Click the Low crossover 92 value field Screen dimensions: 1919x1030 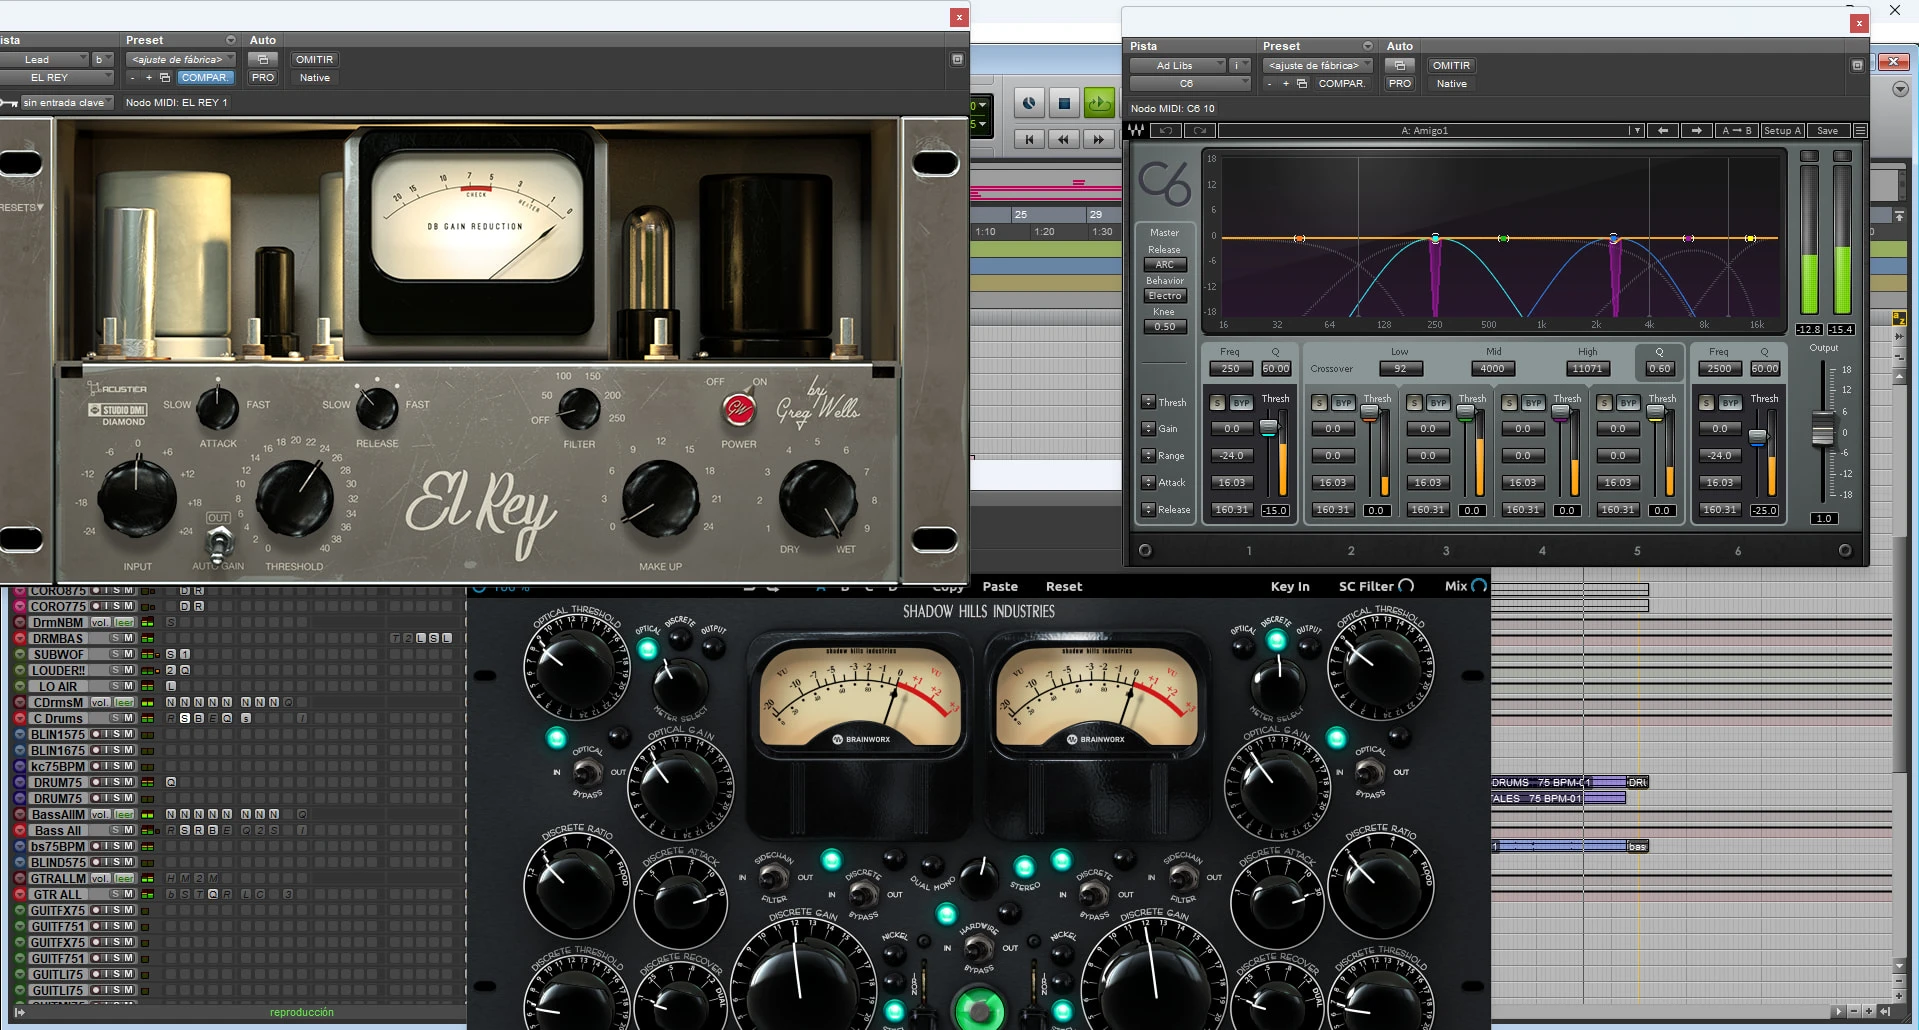(1400, 368)
